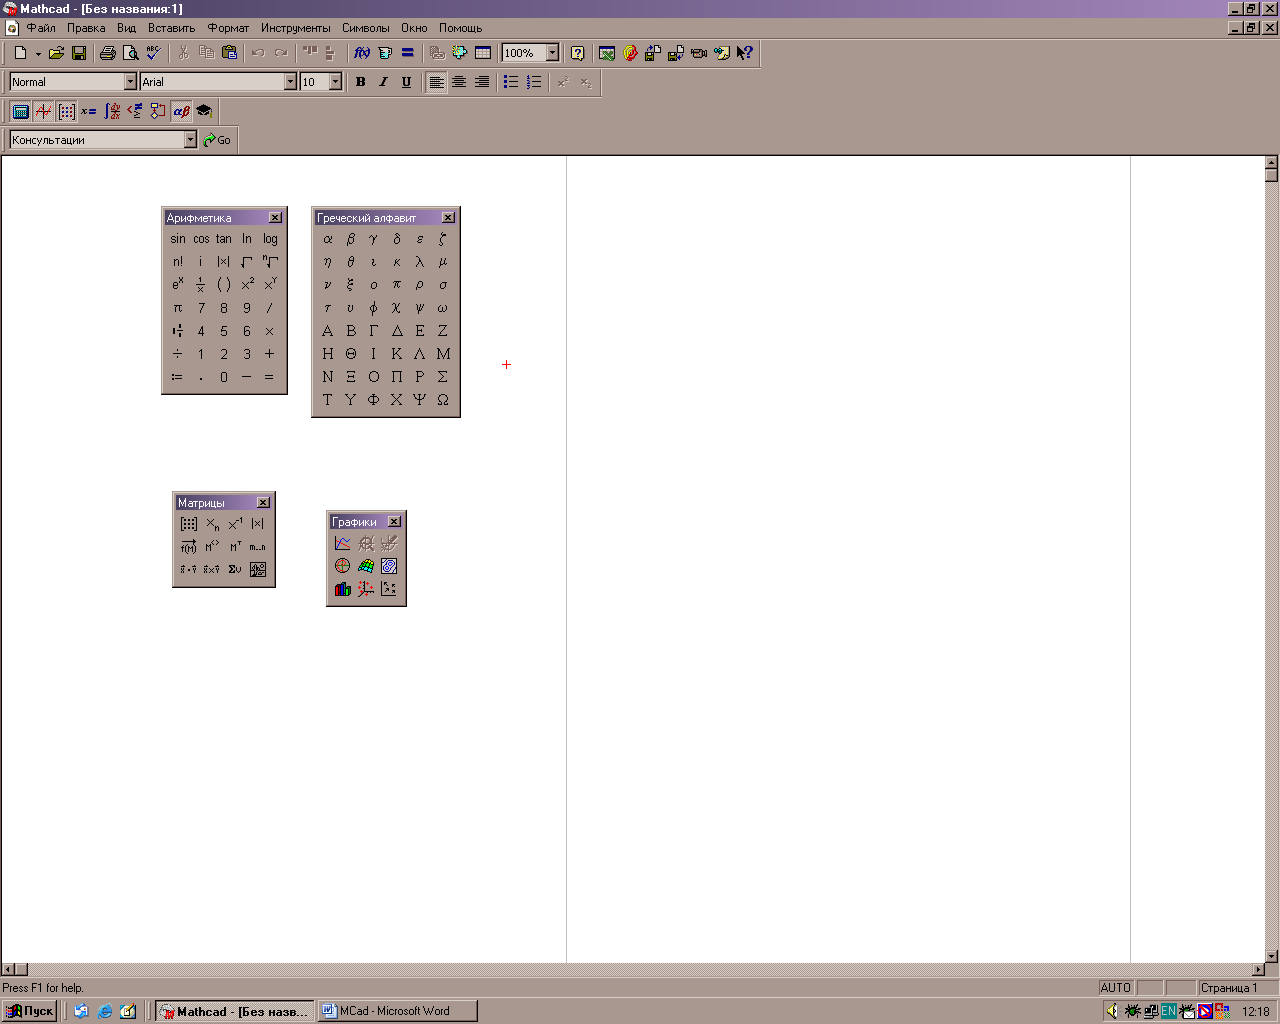Click the matrix transpose Mᵀ icon

click(x=235, y=547)
